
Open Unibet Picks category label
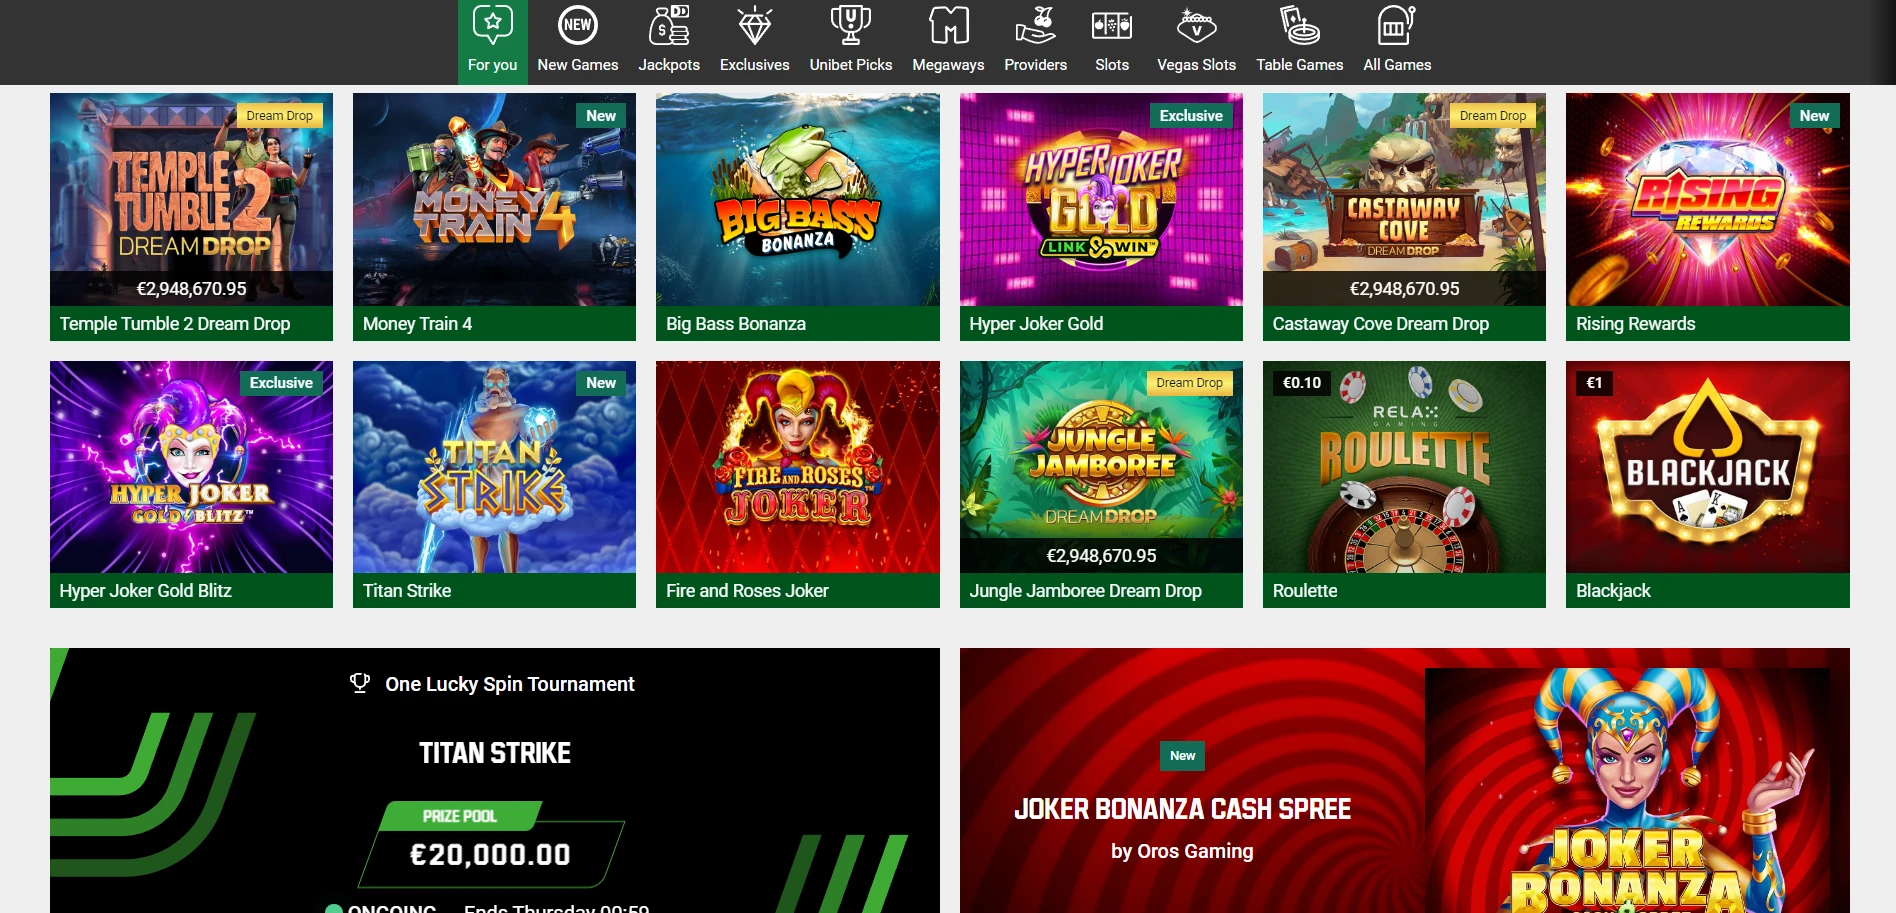(x=851, y=65)
